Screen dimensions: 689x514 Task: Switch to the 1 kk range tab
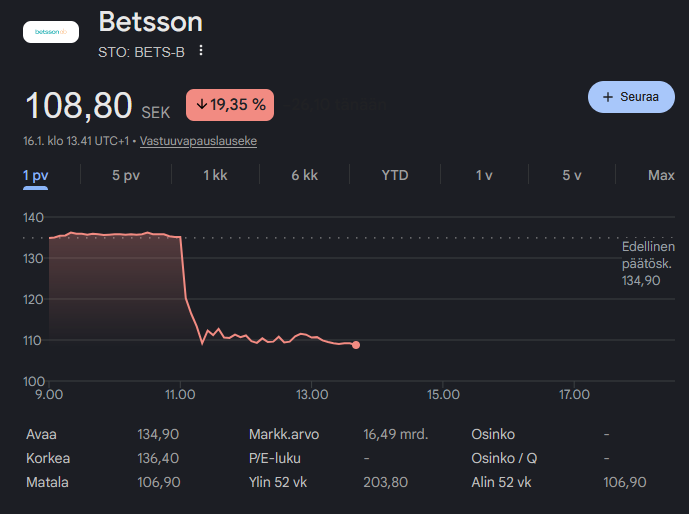click(215, 175)
